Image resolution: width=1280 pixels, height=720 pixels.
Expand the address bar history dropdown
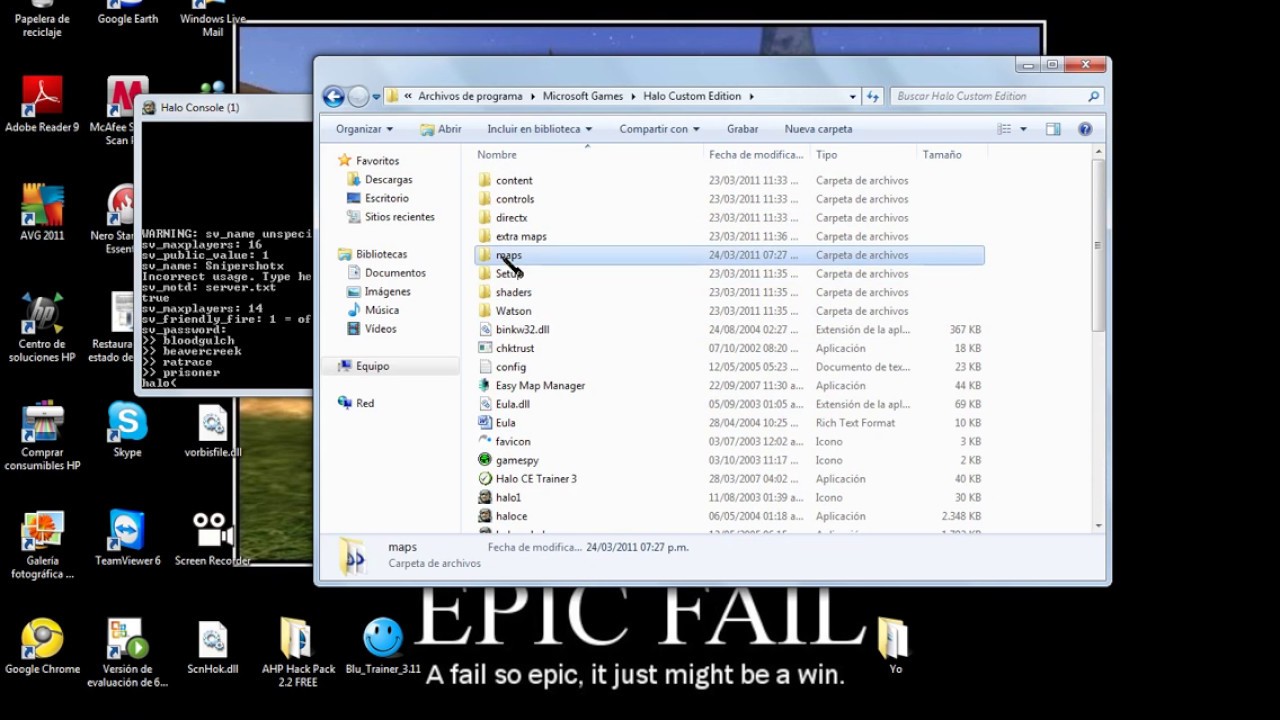coord(853,96)
